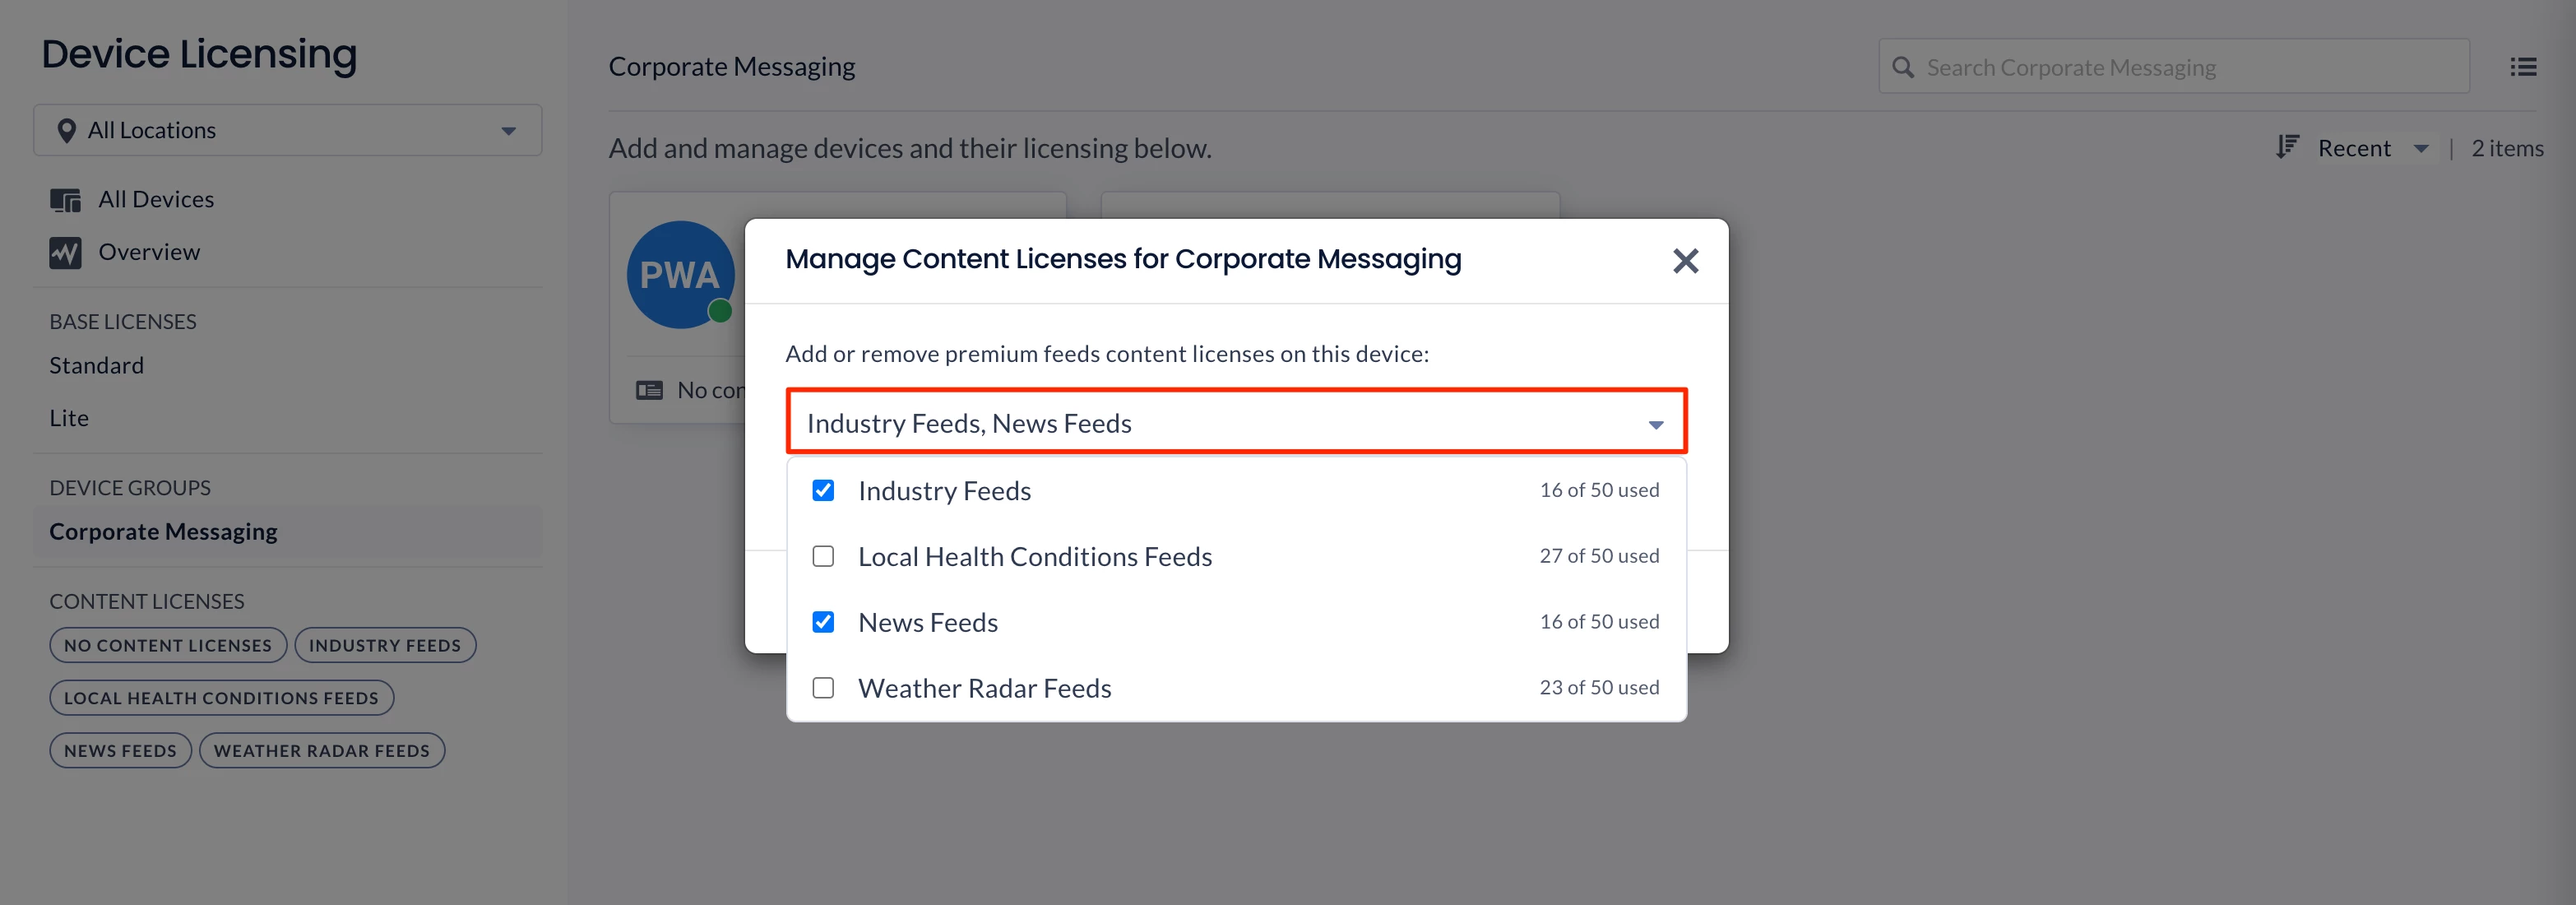Screen dimensions: 2576x905
Task: Select Standard base license in sidebar
Action: coord(97,366)
